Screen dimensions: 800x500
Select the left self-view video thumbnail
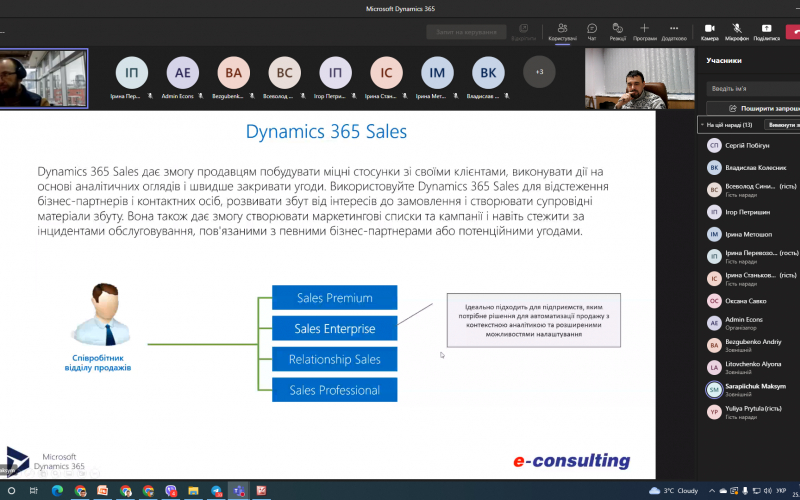coord(44,79)
